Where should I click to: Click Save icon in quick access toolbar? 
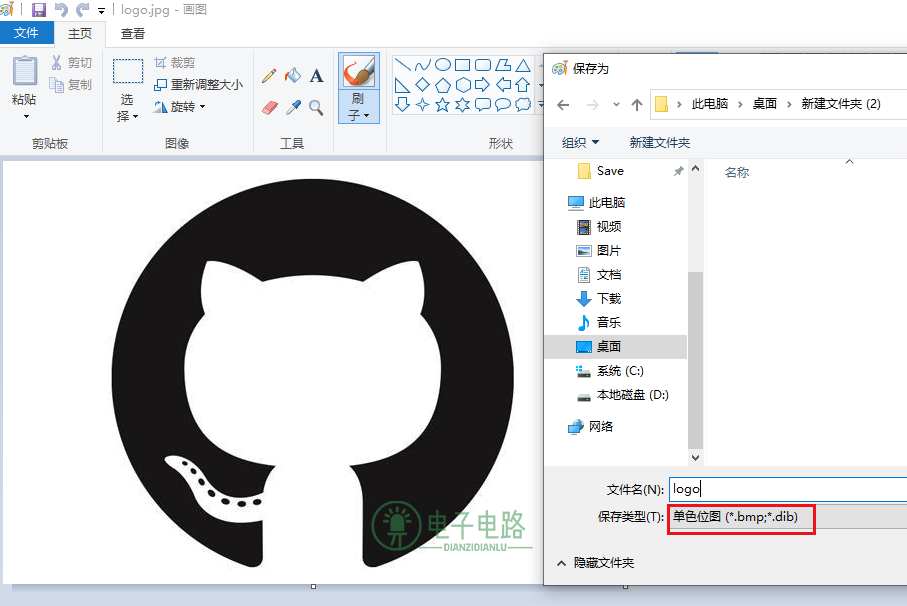click(x=39, y=10)
